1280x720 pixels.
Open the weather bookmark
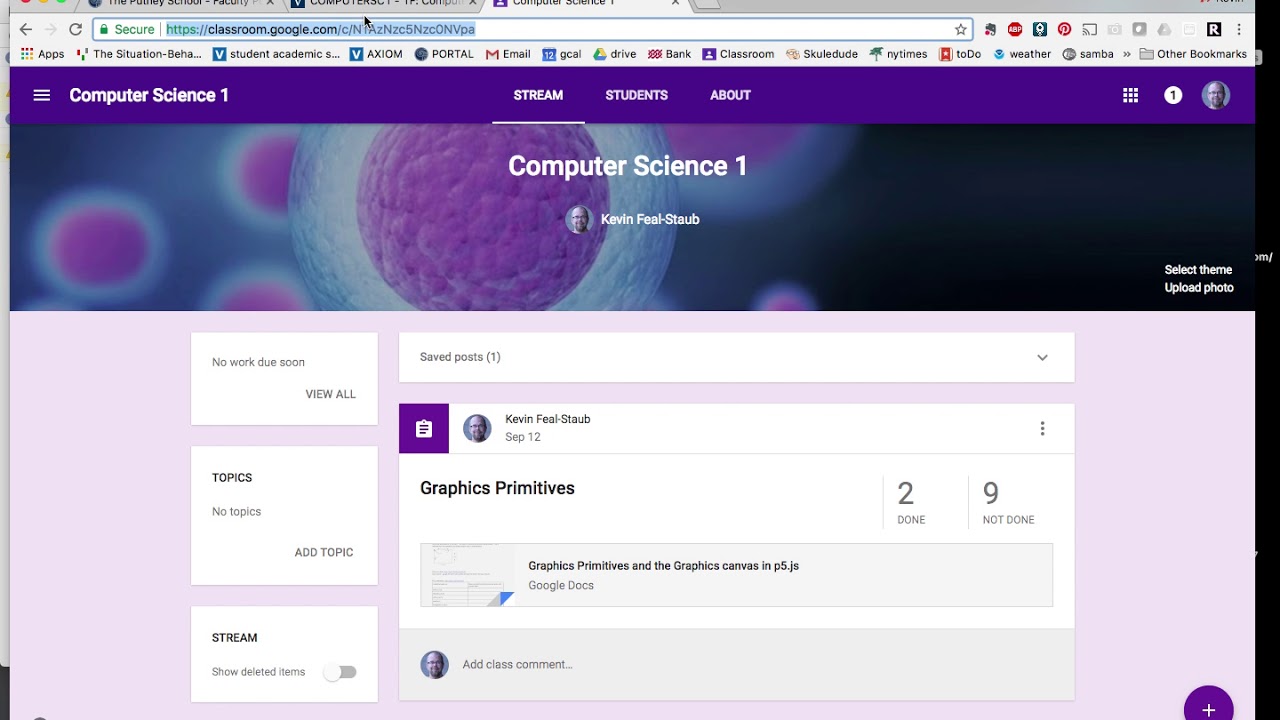[x=1022, y=54]
